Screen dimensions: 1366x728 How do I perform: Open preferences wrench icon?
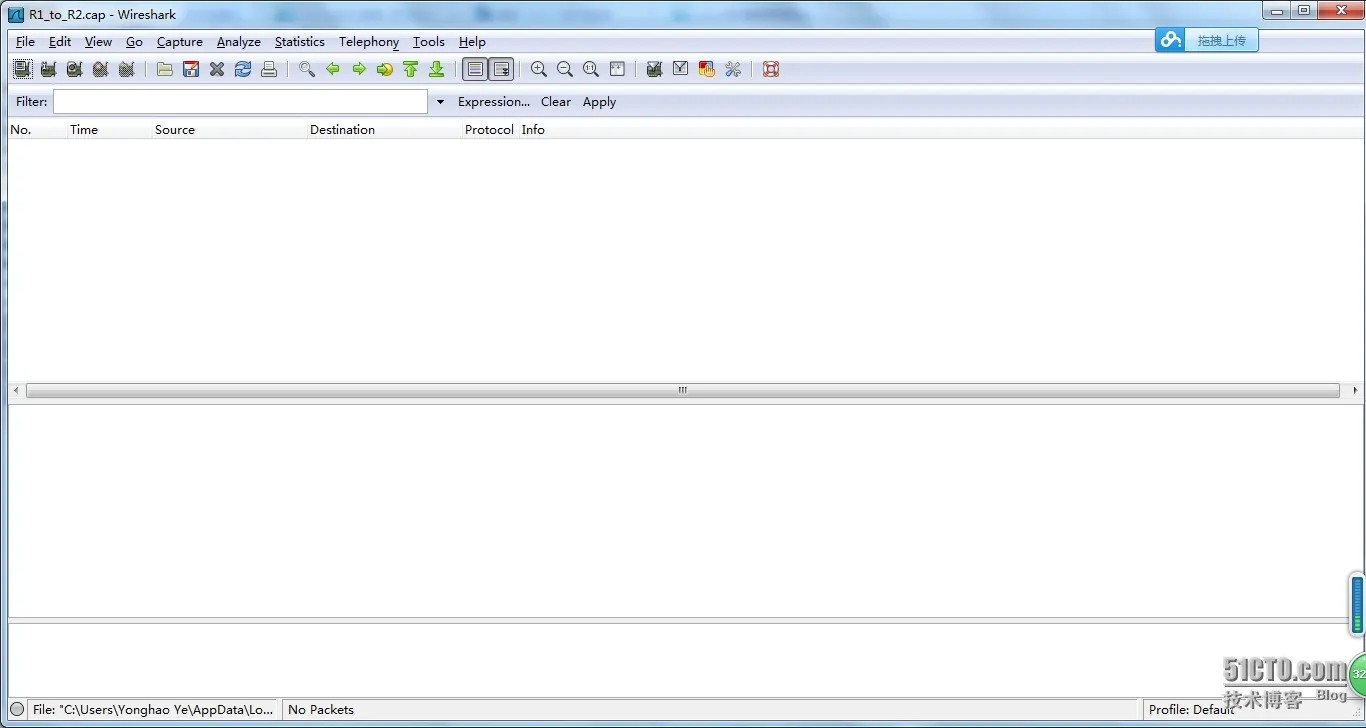pos(733,69)
